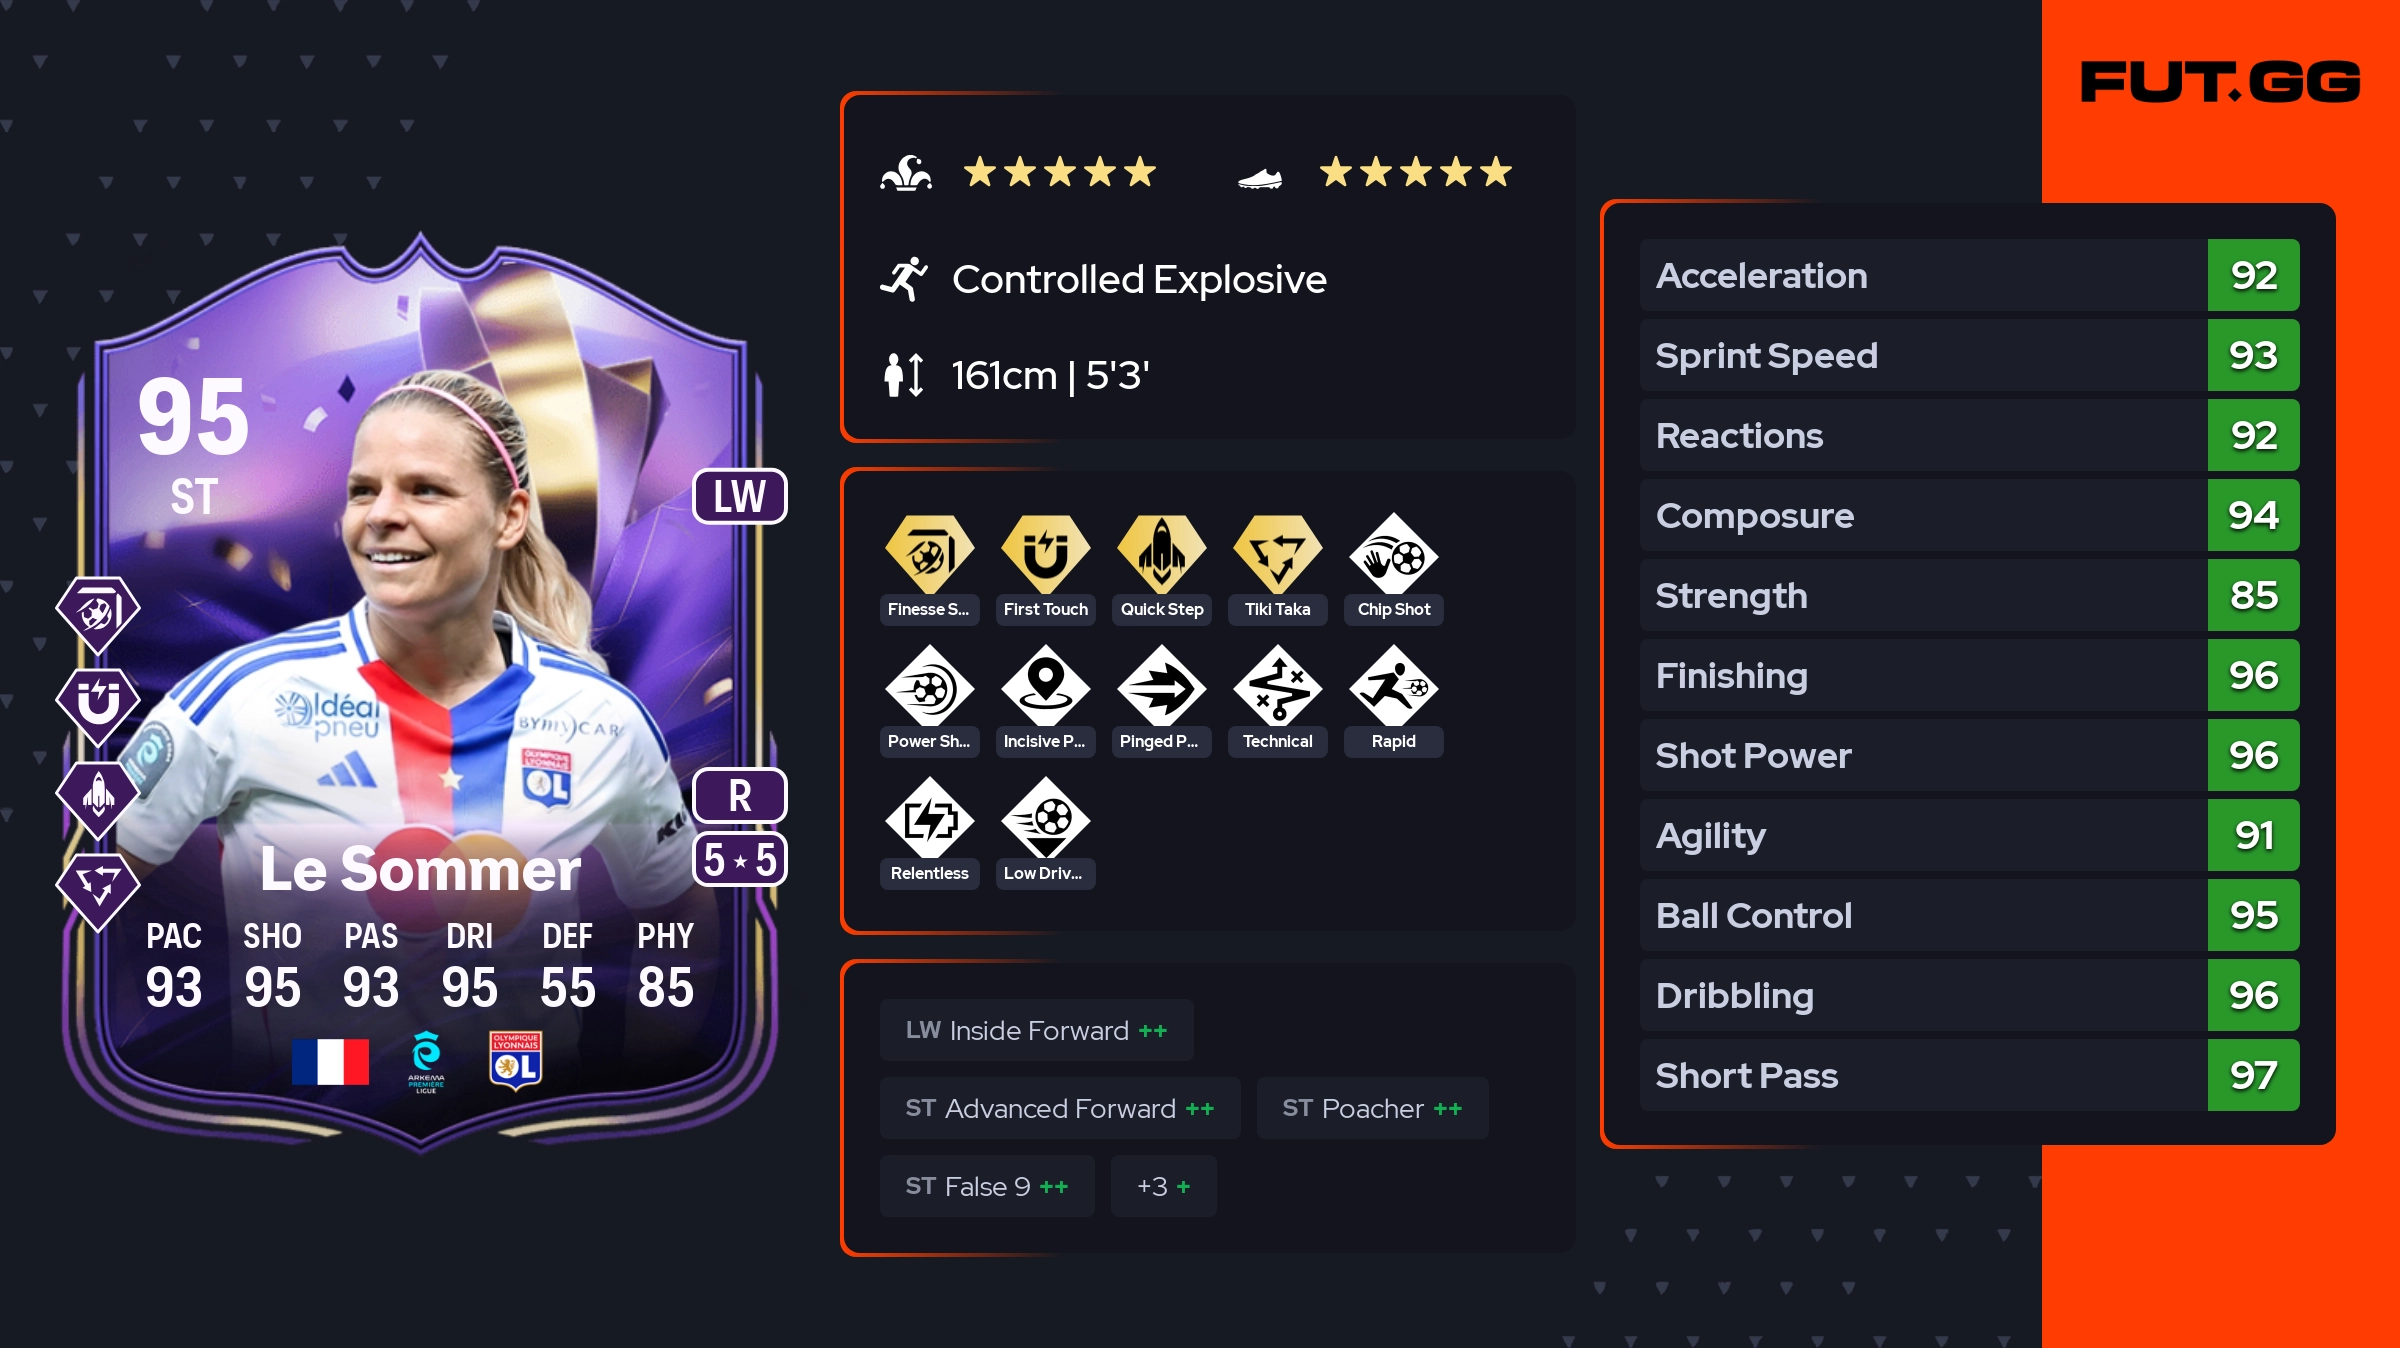This screenshot has width=2400, height=1348.
Task: Click the LW Inside Forward role
Action: 1036,1030
